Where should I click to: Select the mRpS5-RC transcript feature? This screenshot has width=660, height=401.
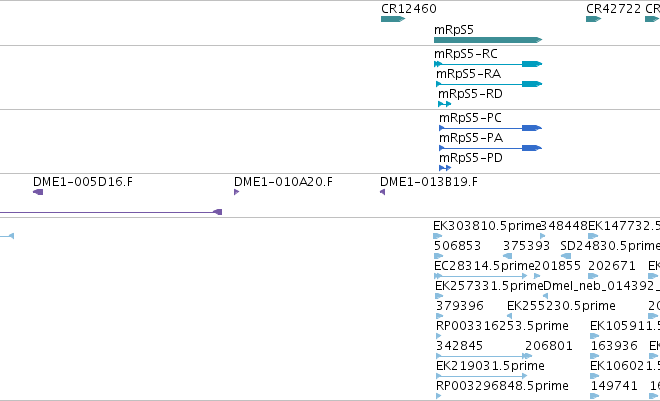pyautogui.click(x=488, y=64)
